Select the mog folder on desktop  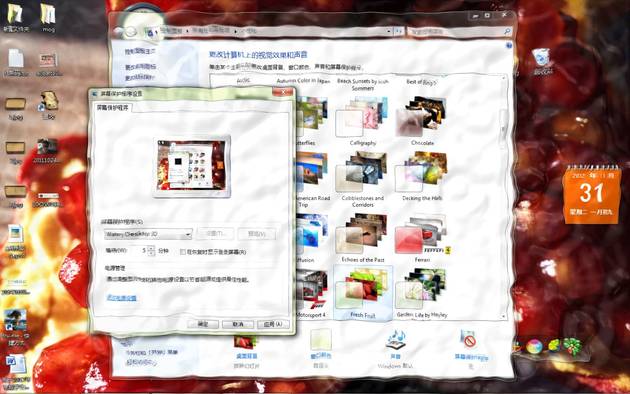tap(48, 18)
